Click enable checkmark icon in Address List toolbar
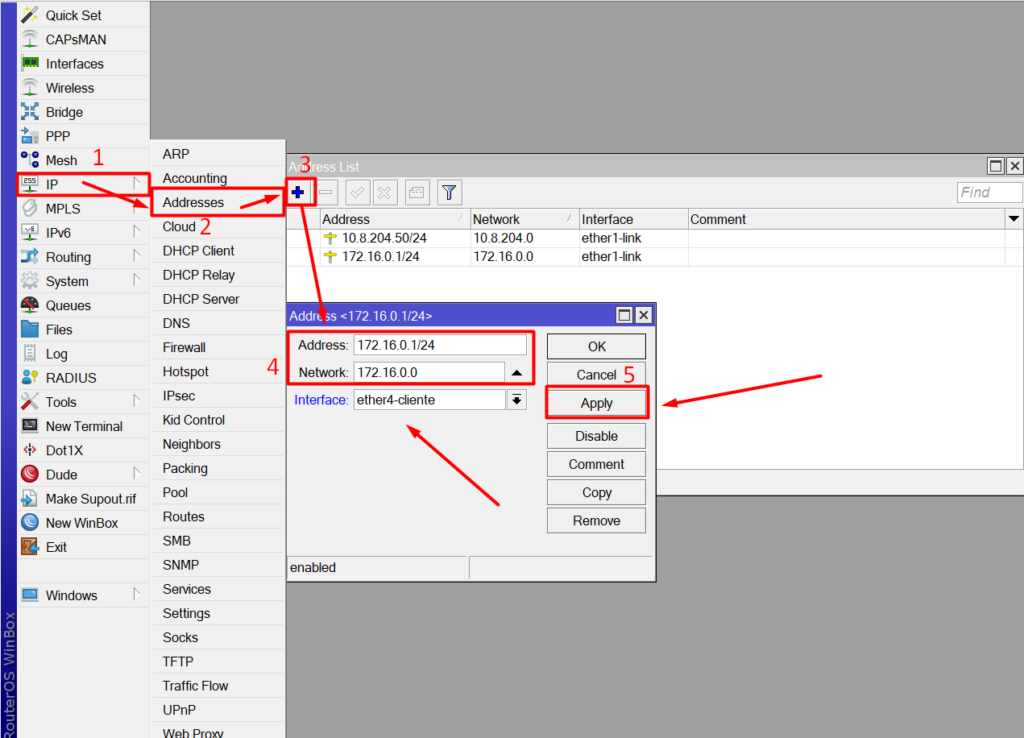1024x738 pixels. [357, 193]
